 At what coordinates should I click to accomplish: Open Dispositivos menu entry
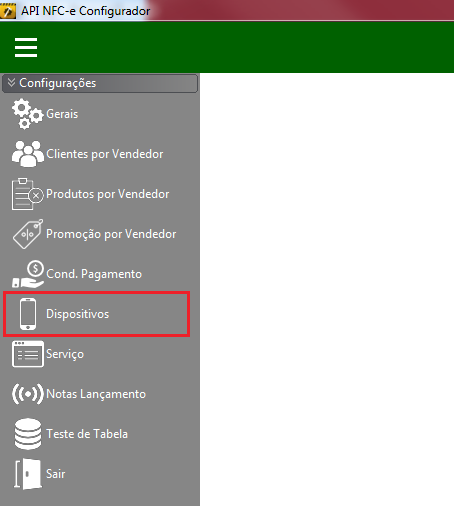77,314
